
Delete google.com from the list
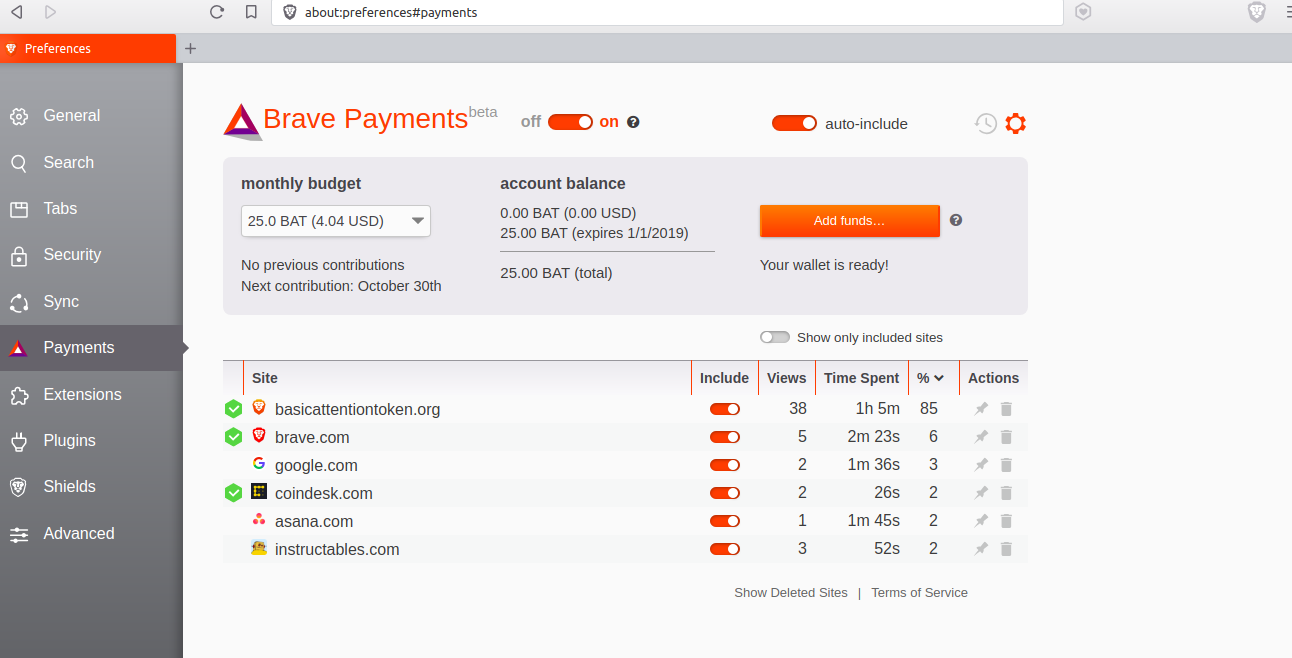[1006, 465]
